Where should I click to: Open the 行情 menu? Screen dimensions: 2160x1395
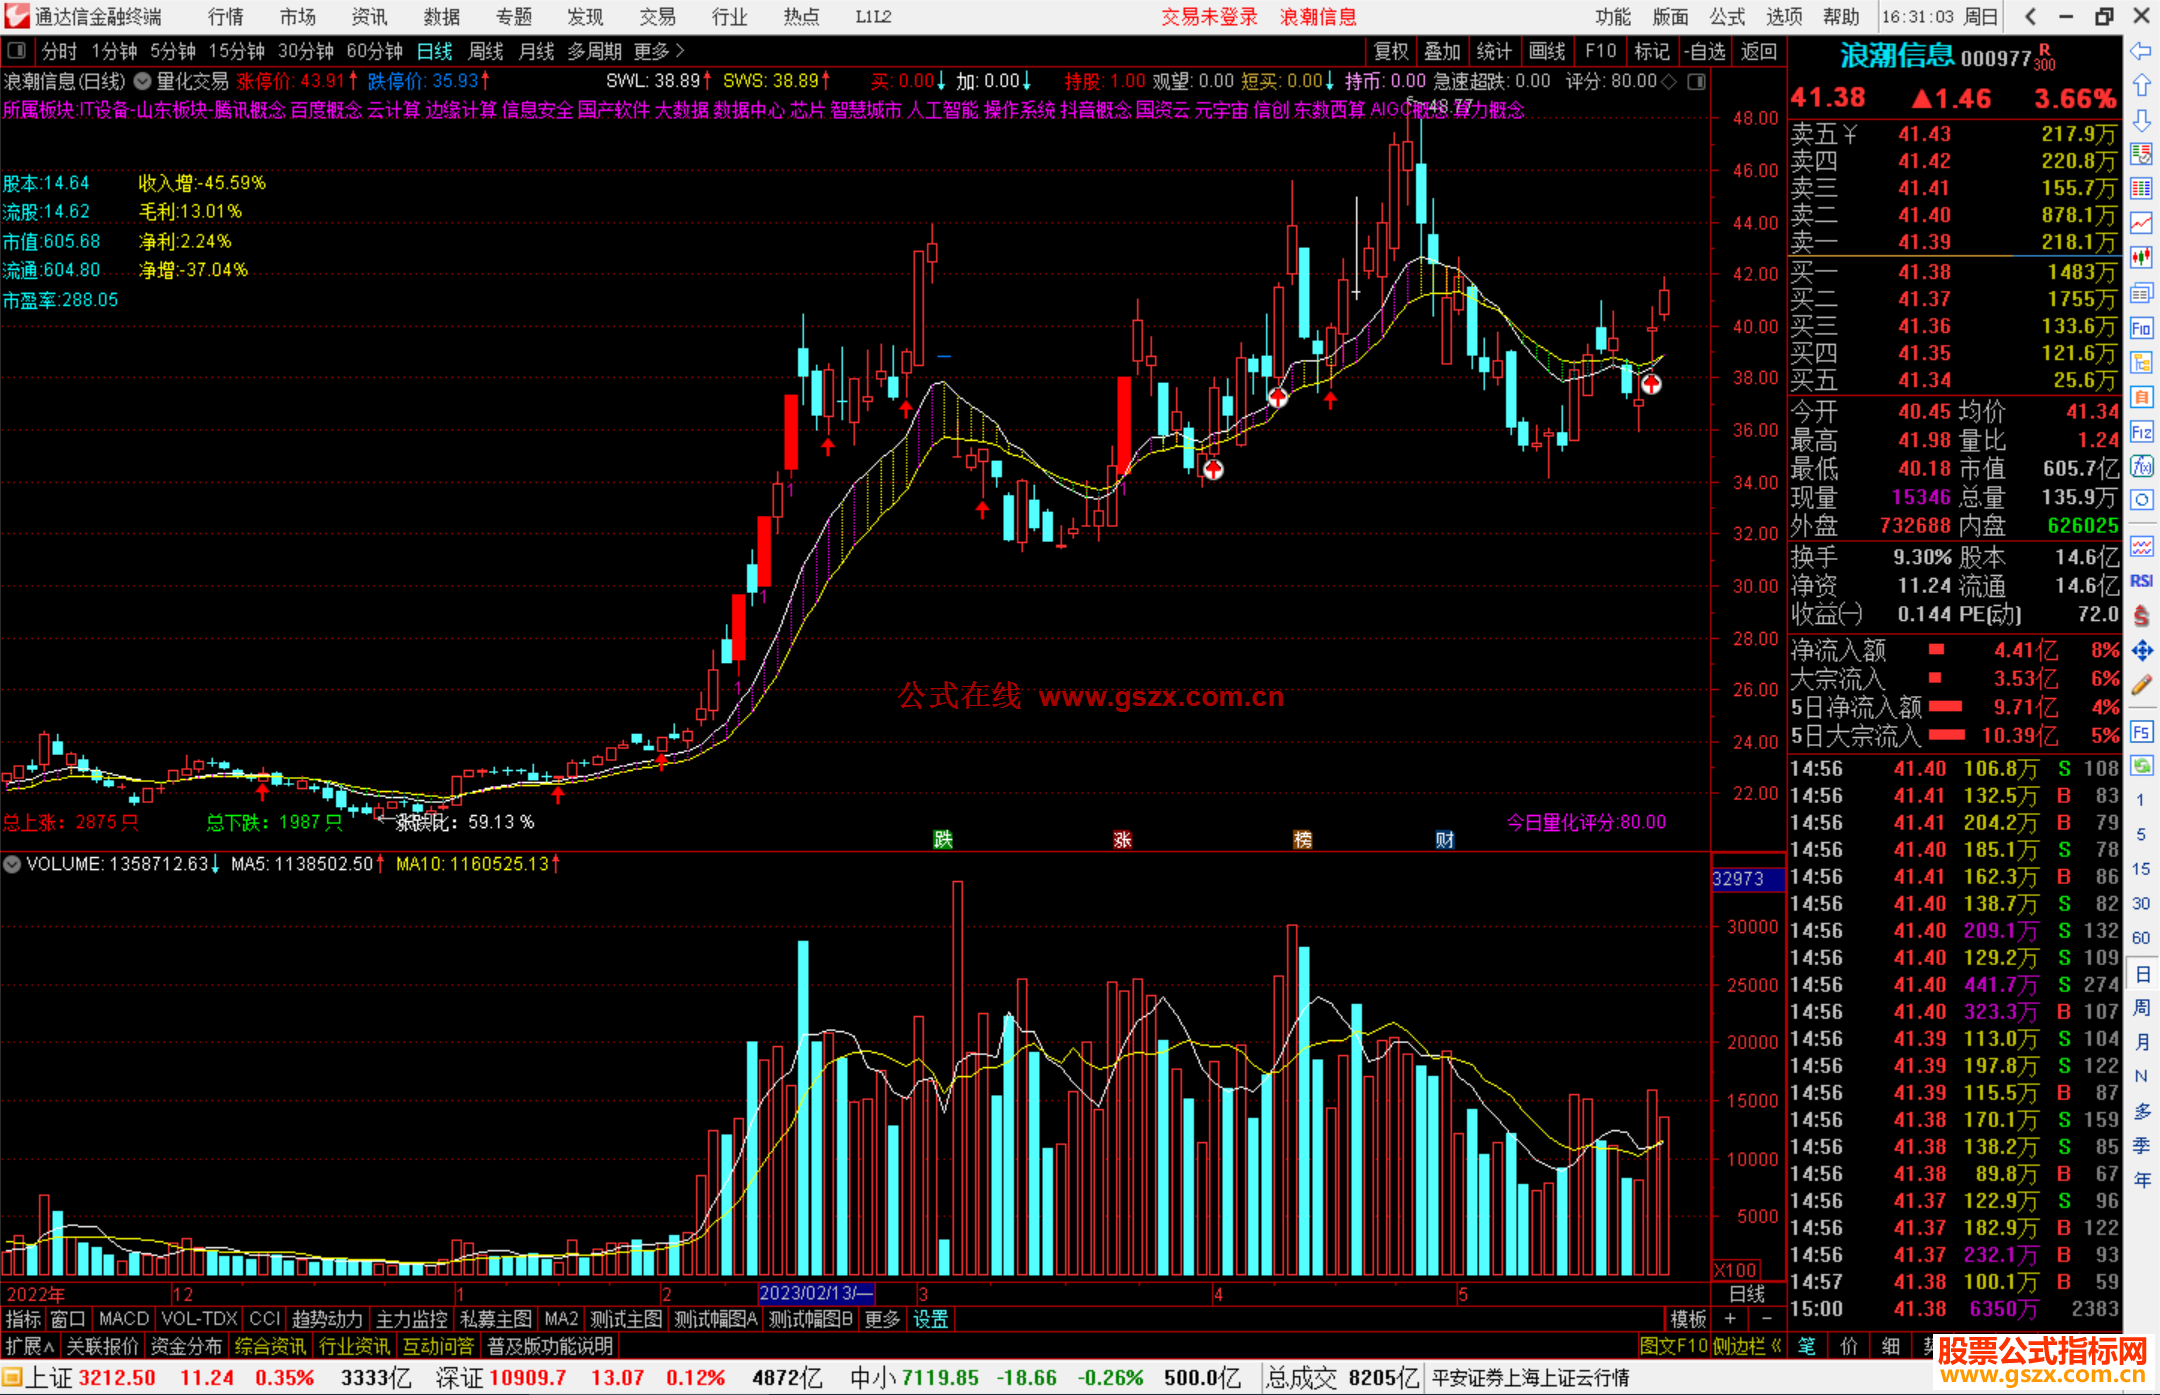pos(226,17)
